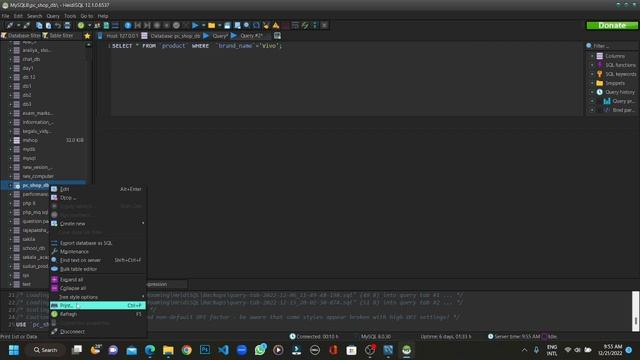Select the mshop database in tree
This screenshot has height=360, width=640.
tap(30, 140)
